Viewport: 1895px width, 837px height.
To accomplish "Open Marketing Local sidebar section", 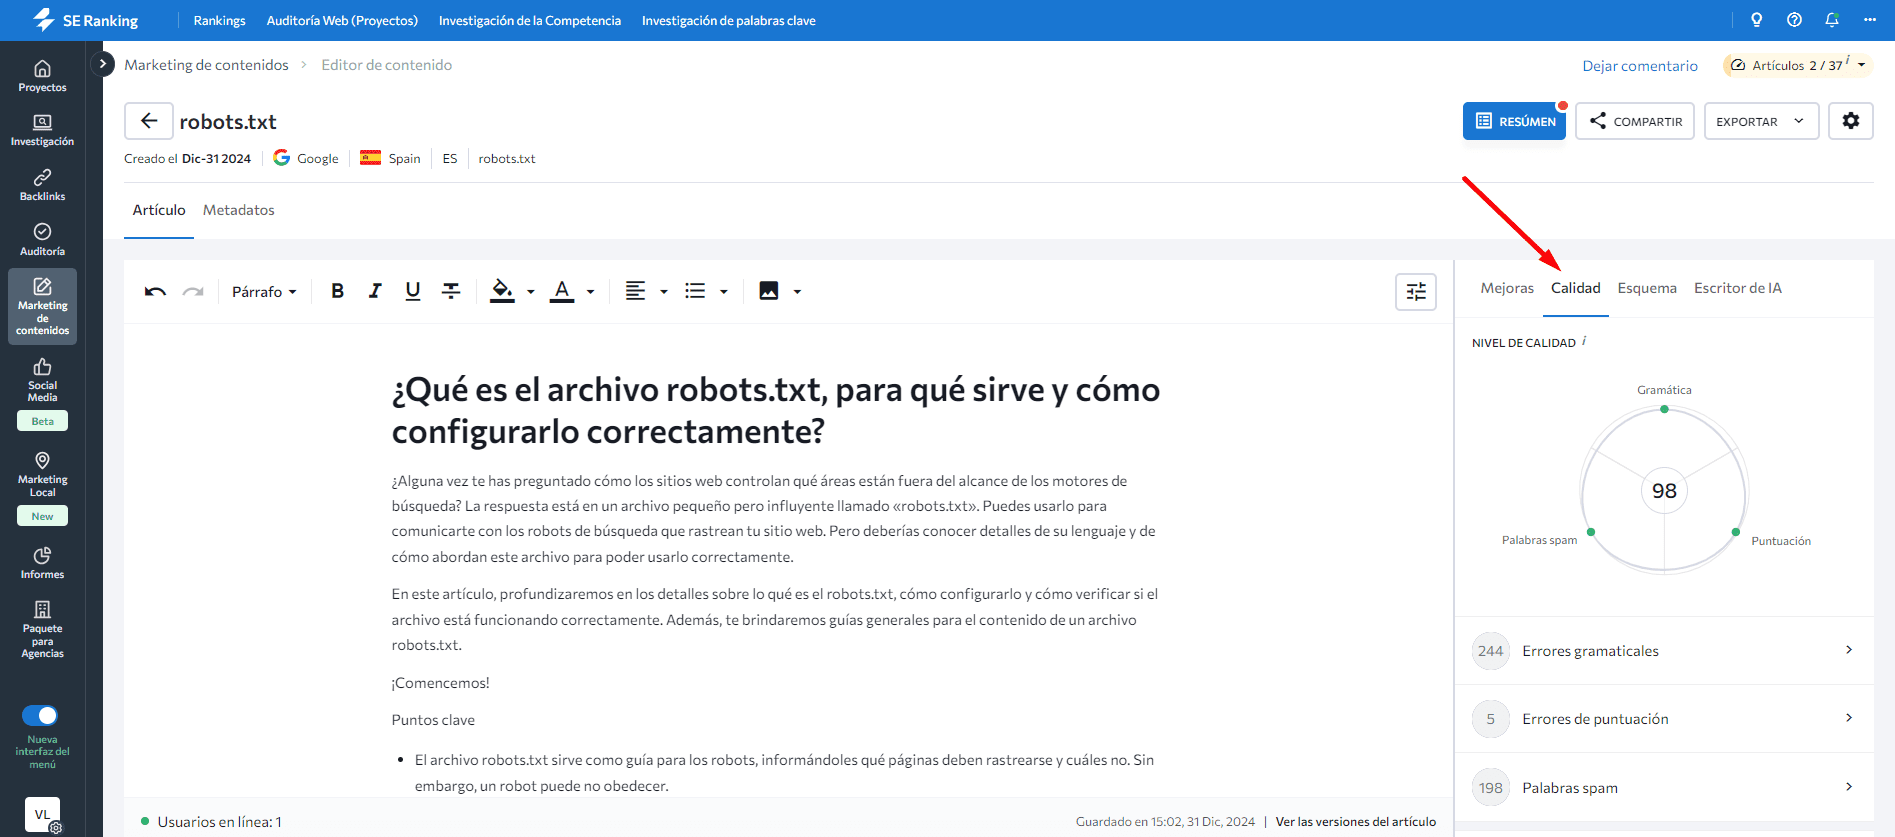I will [42, 474].
